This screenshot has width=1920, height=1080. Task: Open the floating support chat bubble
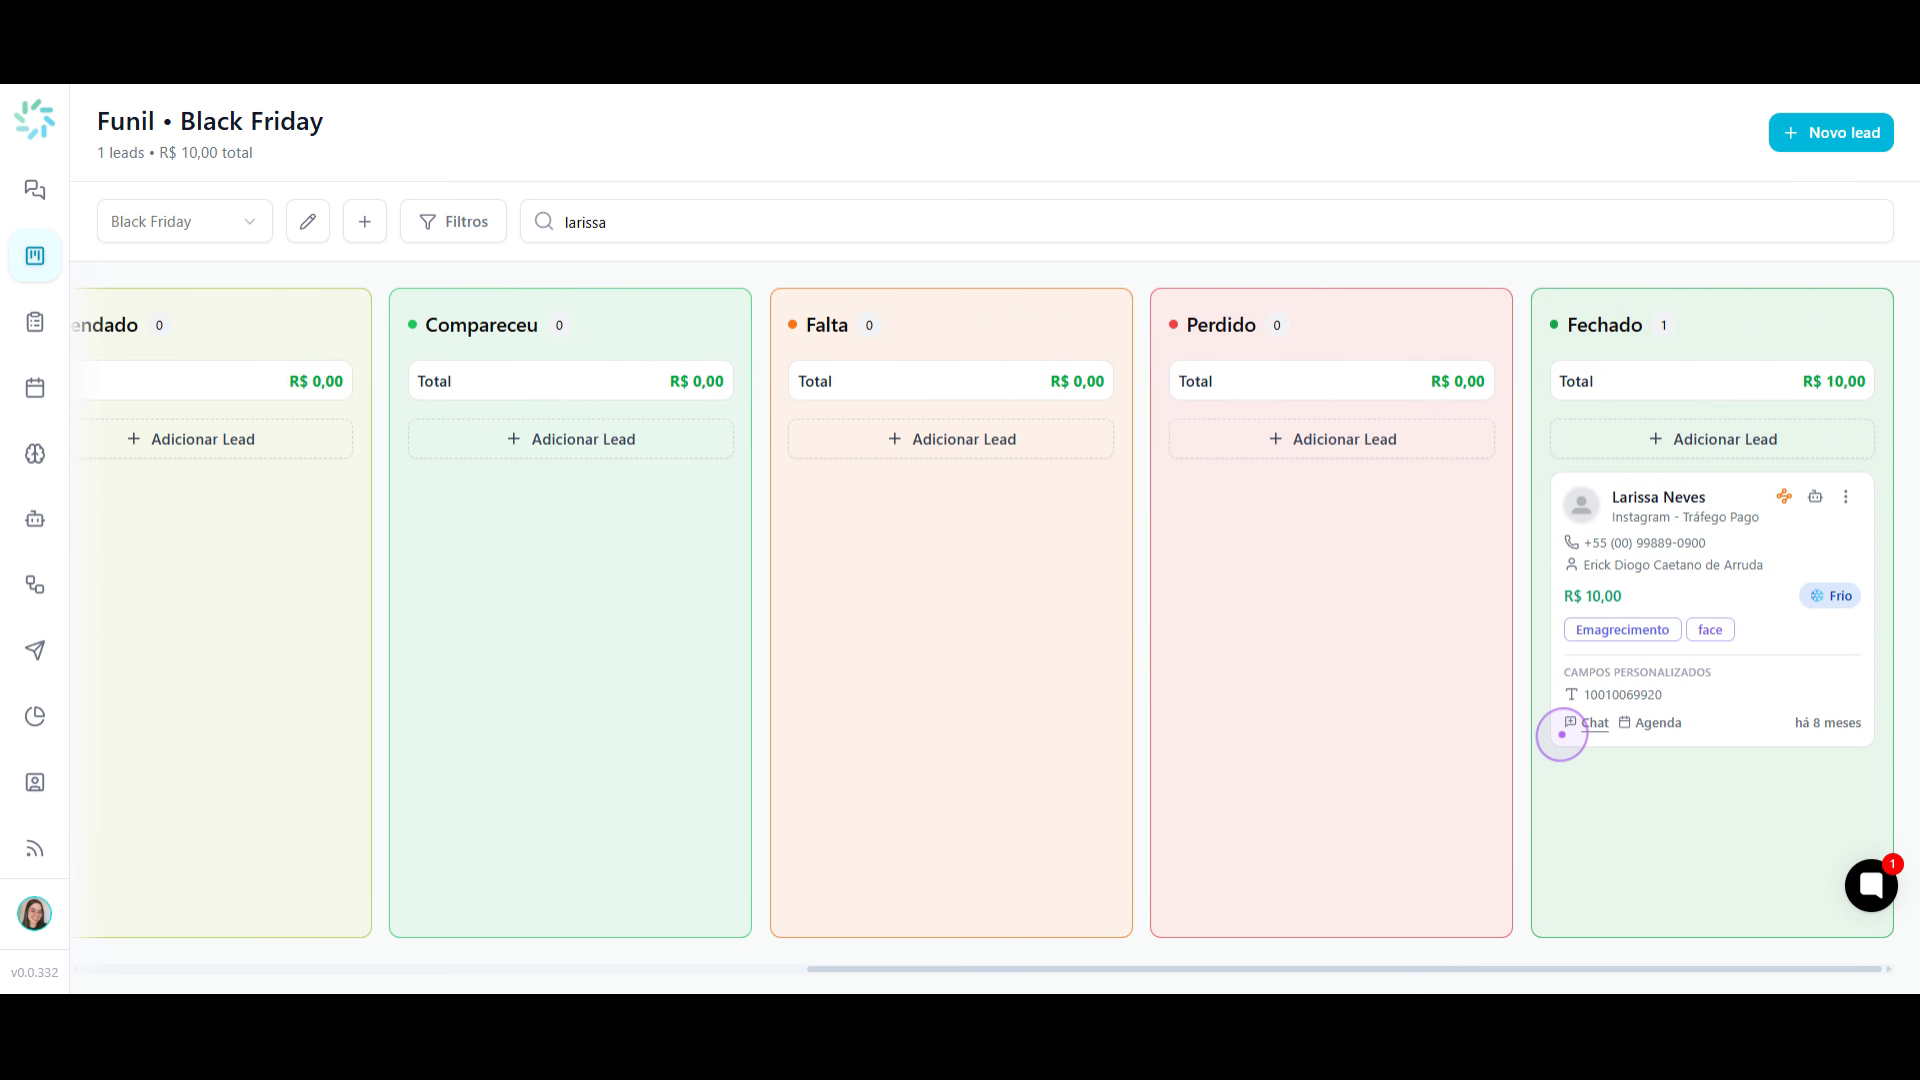1871,885
